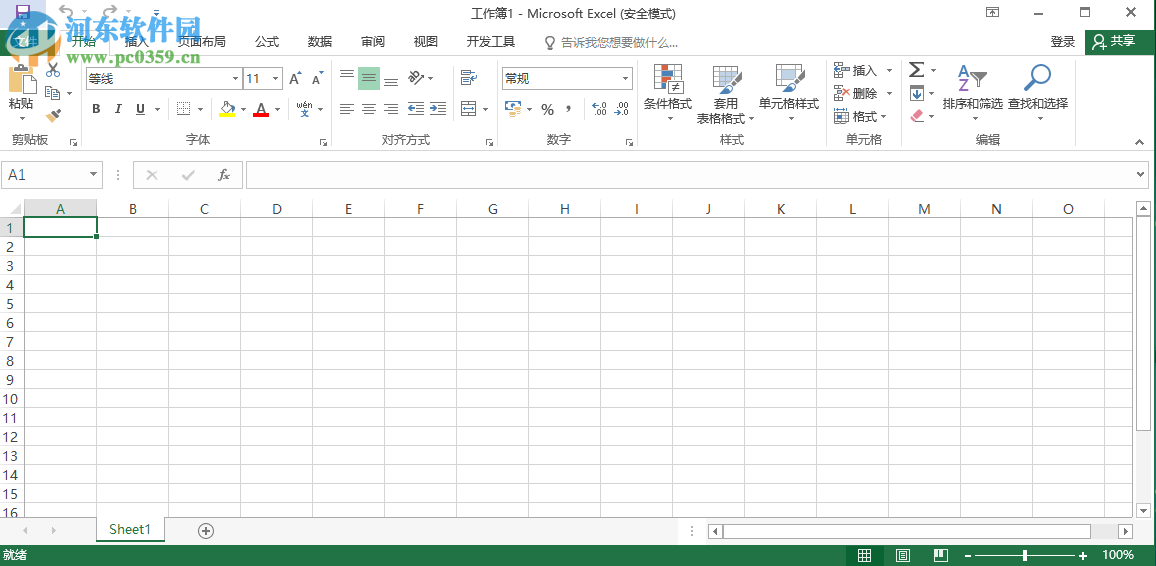Screen dimensions: 1156x566
Task: Apply fill color with paint bucket icon
Action: 228,109
